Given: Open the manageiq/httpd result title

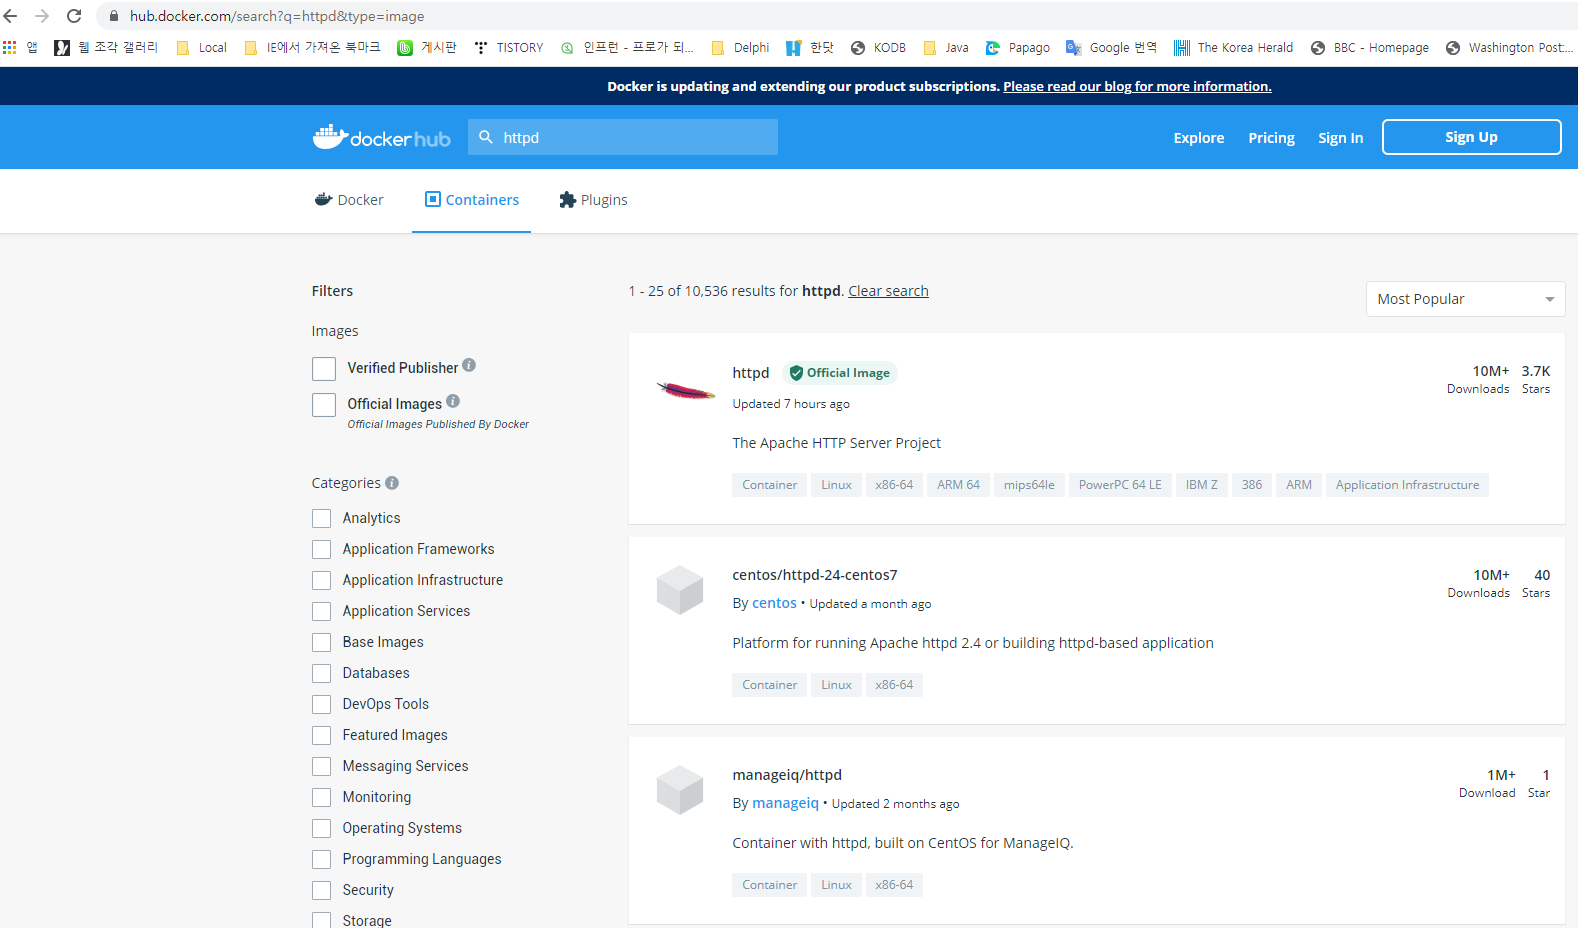Looking at the screenshot, I should [787, 775].
